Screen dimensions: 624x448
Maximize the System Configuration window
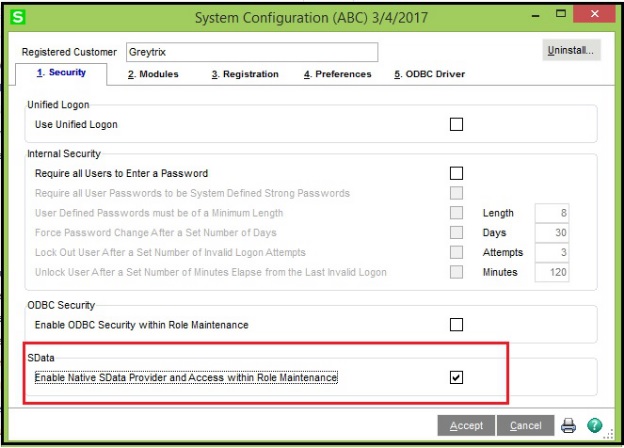pos(561,14)
